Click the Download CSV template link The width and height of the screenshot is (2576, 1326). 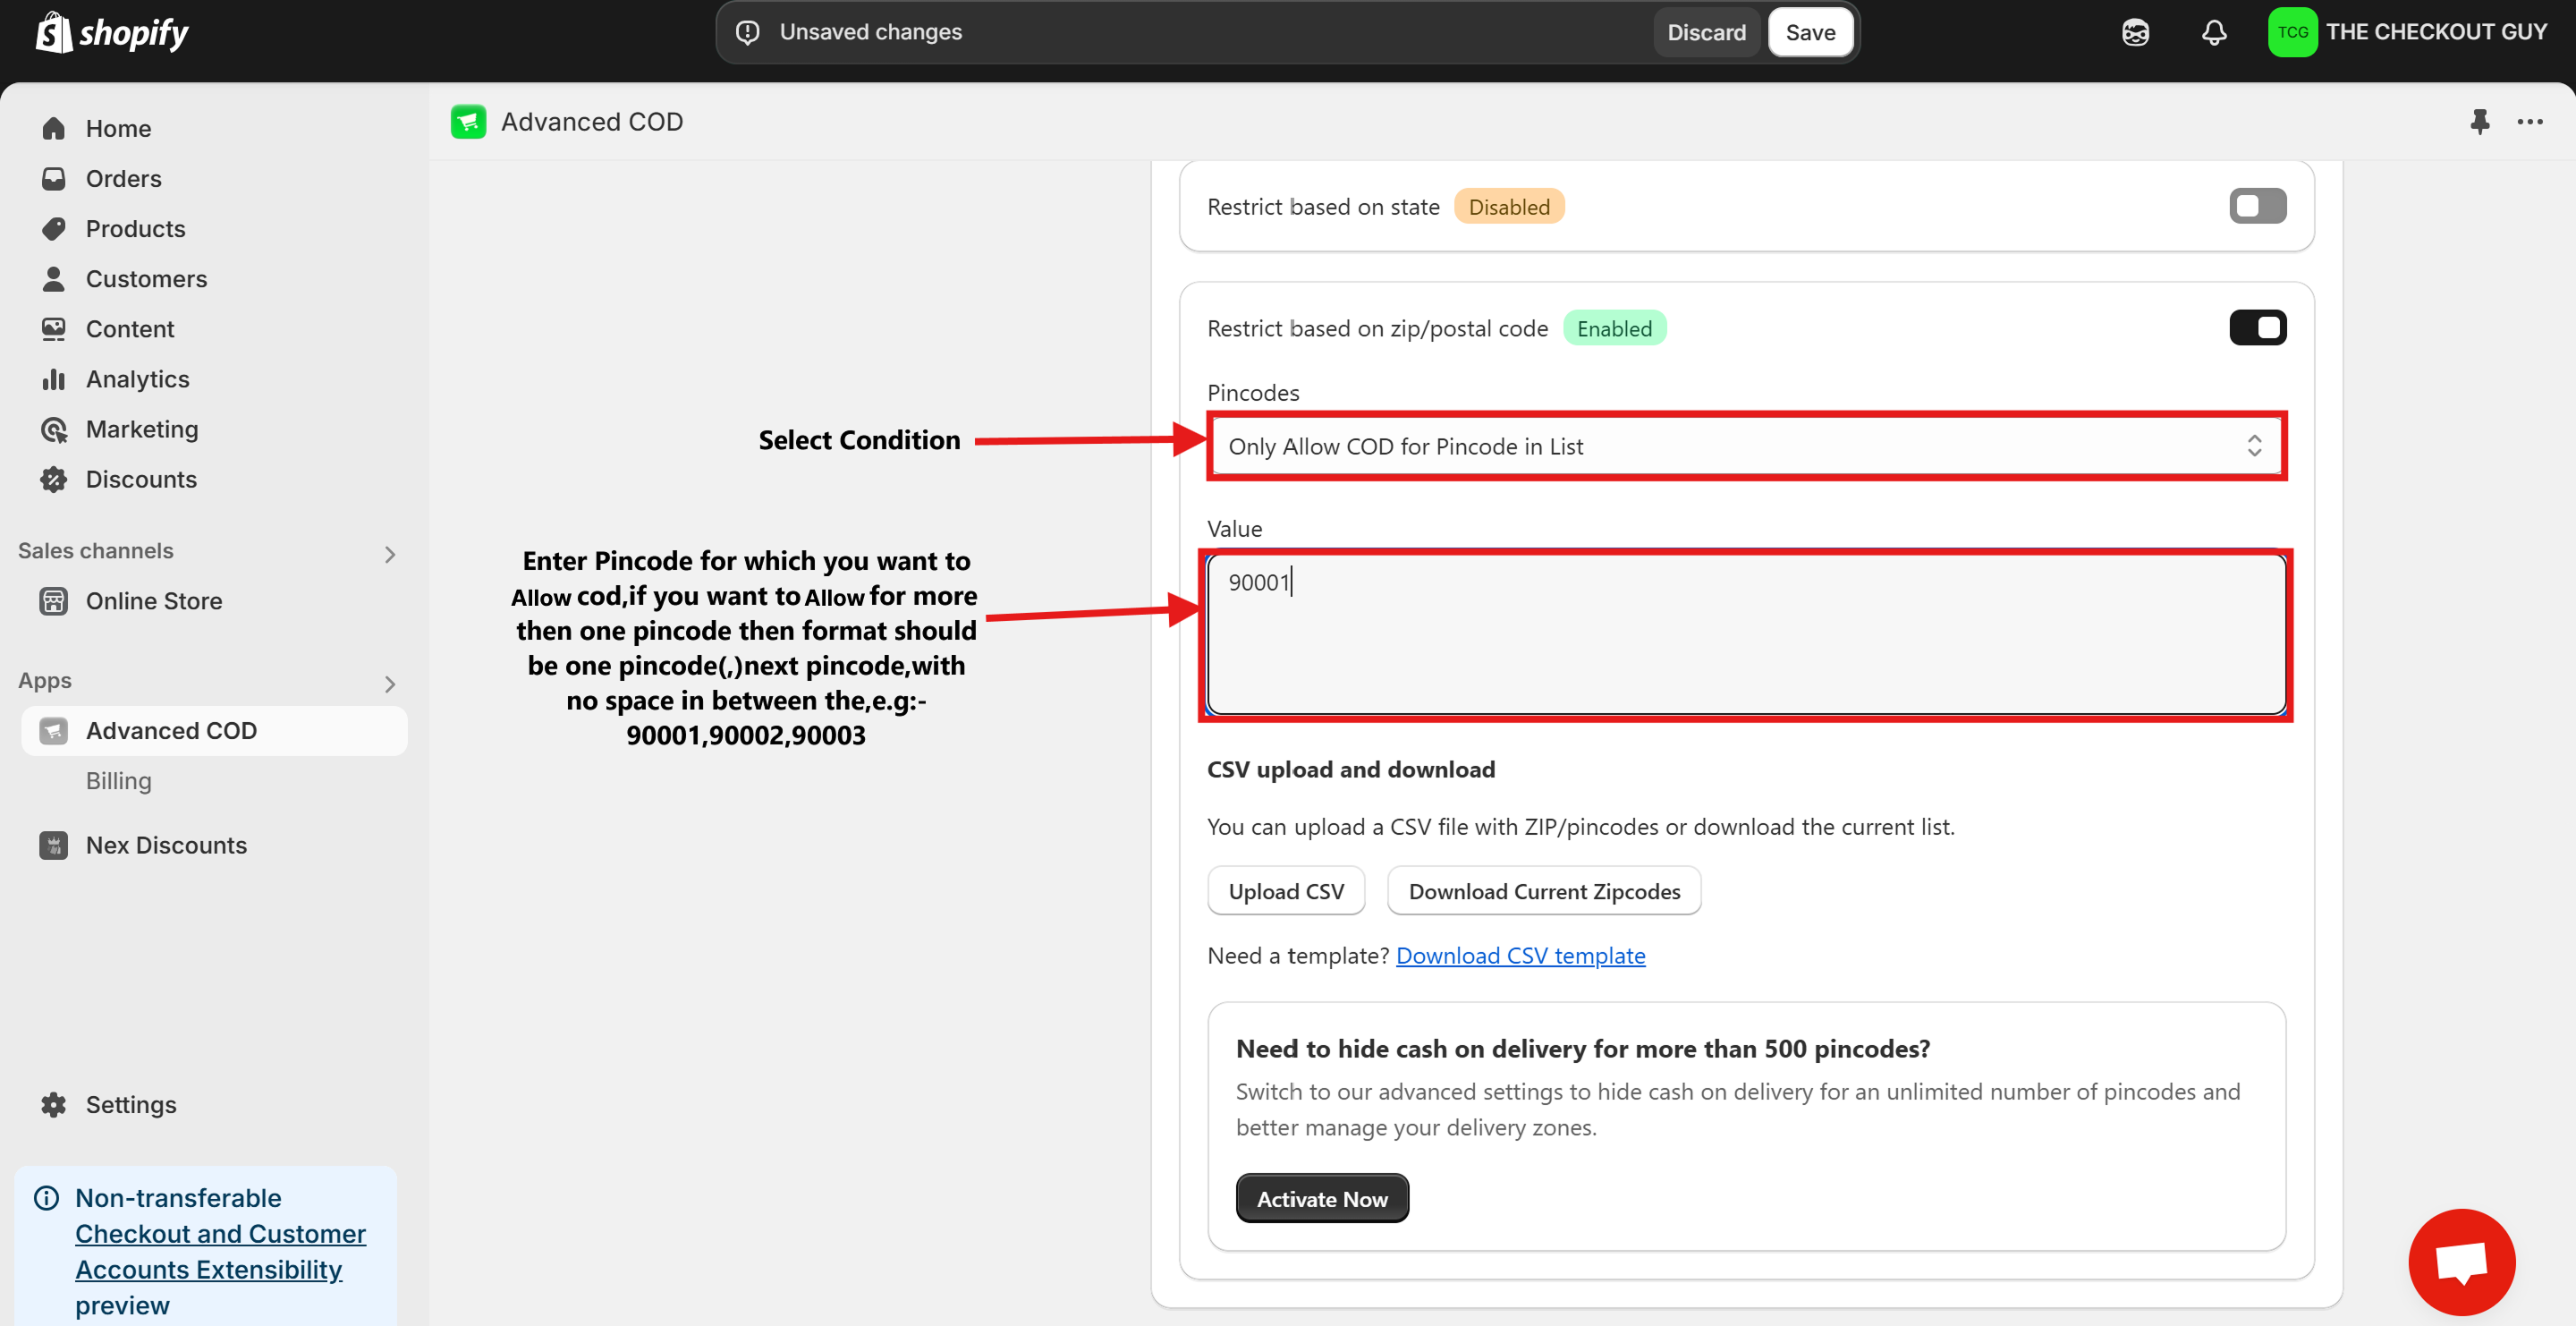pyautogui.click(x=1520, y=955)
